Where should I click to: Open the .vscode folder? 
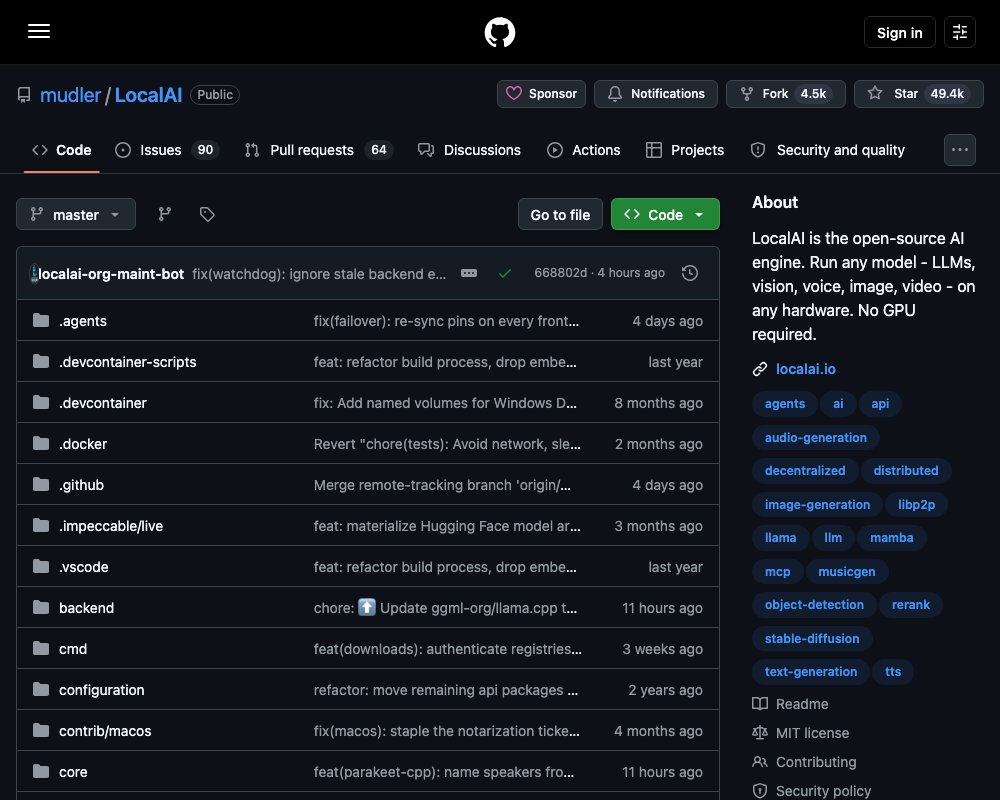pyautogui.click(x=84, y=567)
